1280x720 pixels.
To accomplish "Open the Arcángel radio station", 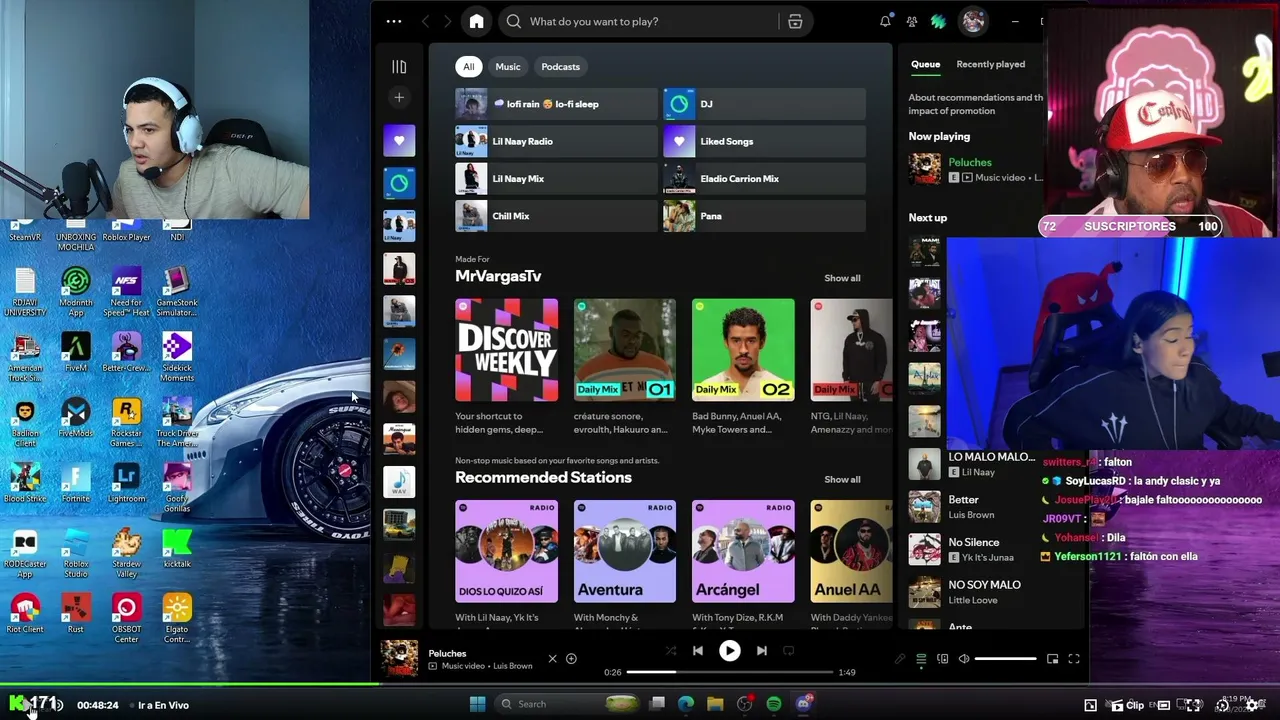I will pos(743,551).
